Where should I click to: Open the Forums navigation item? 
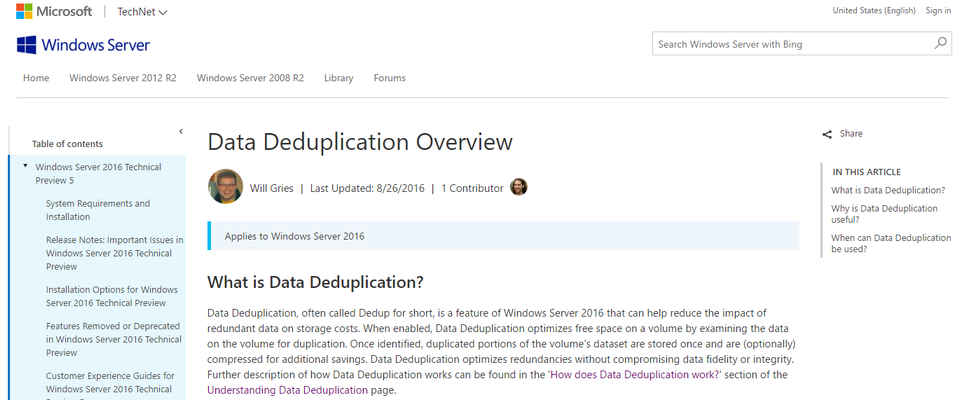click(x=389, y=78)
